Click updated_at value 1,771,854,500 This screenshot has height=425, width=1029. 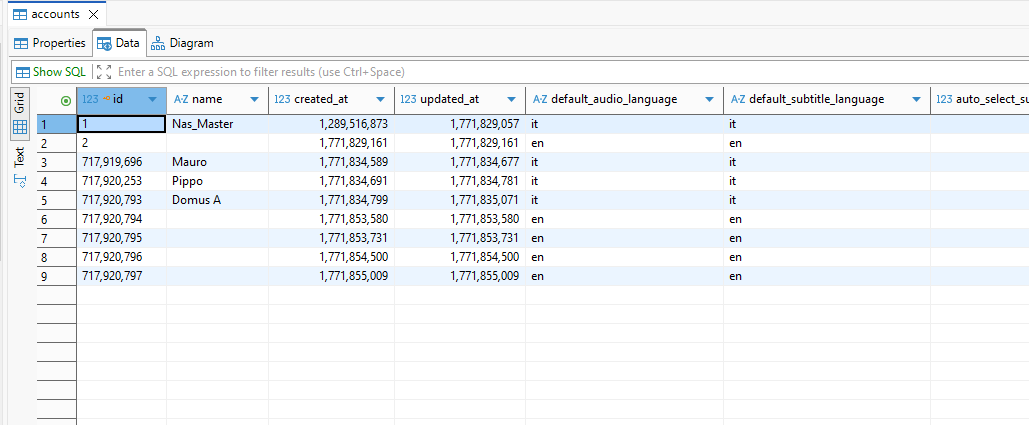459,257
